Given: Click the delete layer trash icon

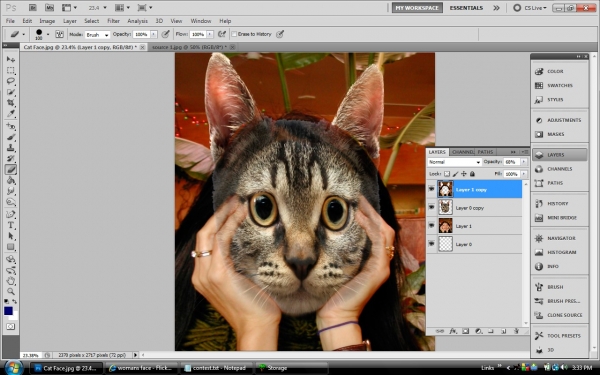Looking at the screenshot, I should 516,331.
